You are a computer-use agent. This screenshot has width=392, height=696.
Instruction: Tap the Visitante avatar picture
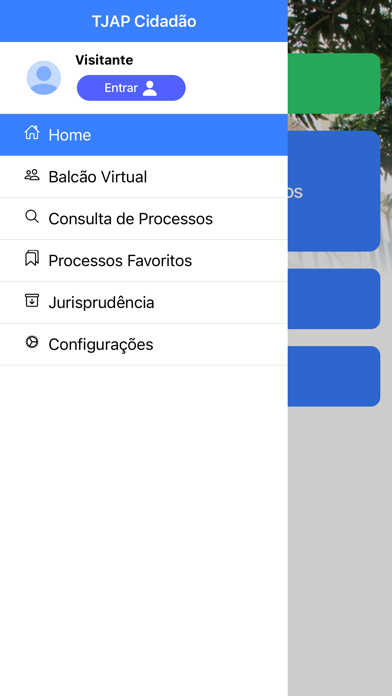[x=44, y=78]
